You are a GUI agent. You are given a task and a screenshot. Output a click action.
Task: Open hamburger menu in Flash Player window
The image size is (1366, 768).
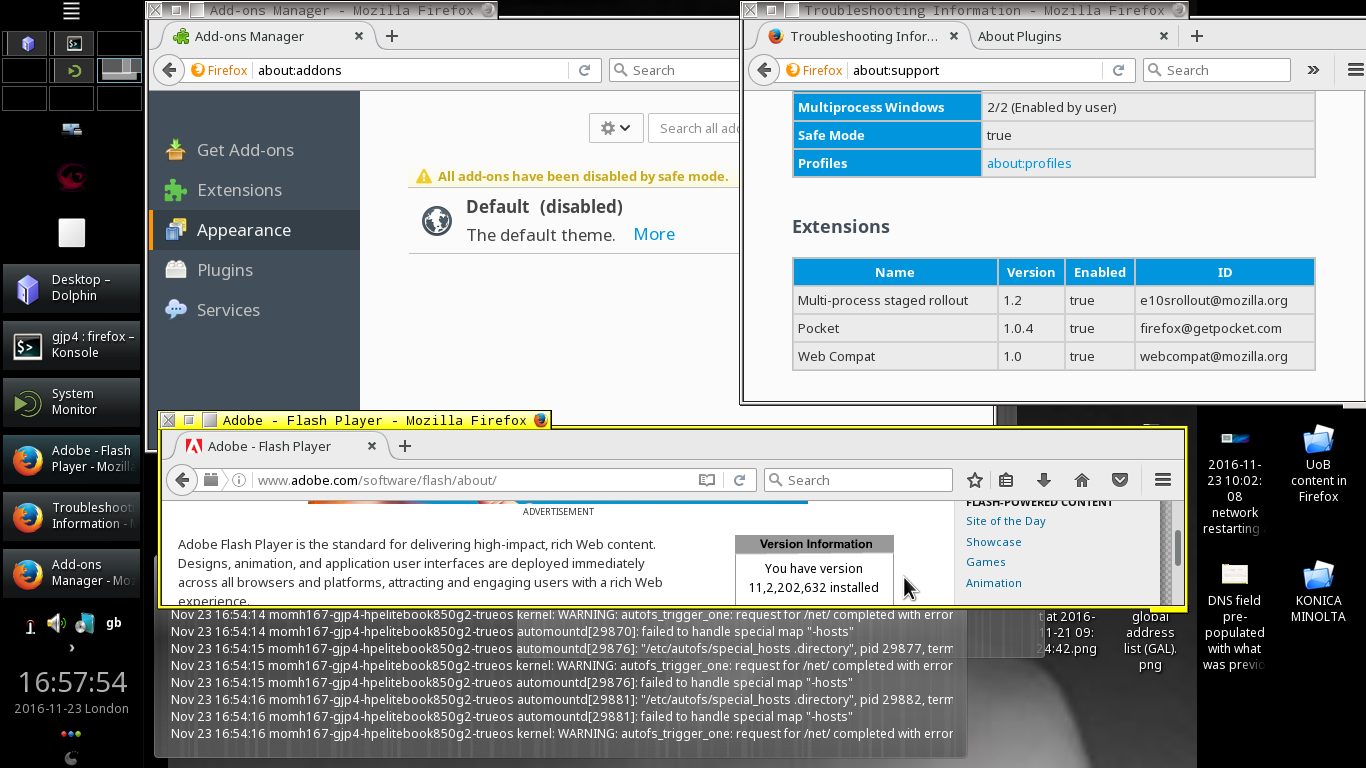[x=1163, y=480]
